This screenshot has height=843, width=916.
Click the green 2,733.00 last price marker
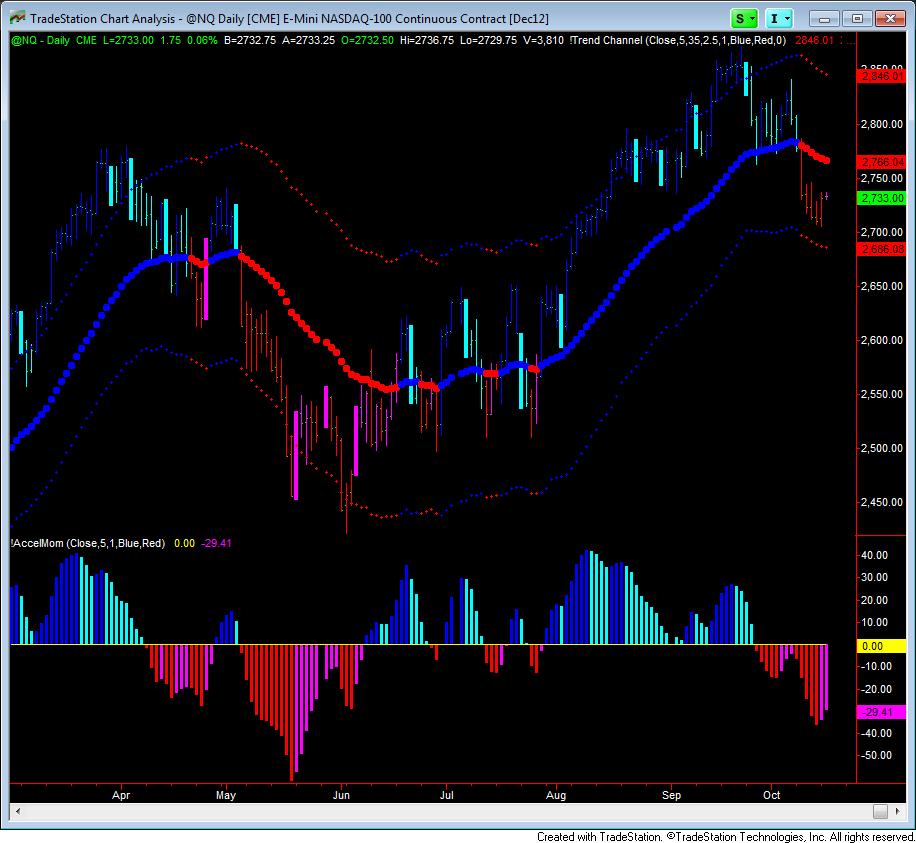[880, 198]
